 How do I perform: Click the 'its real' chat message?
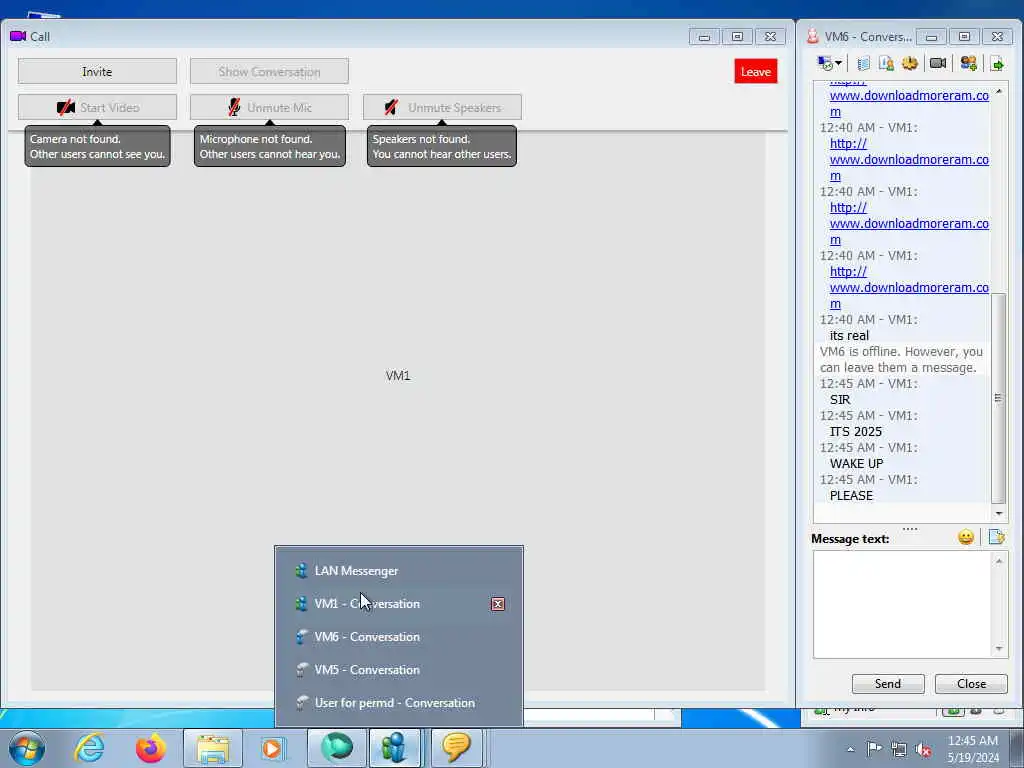(849, 336)
